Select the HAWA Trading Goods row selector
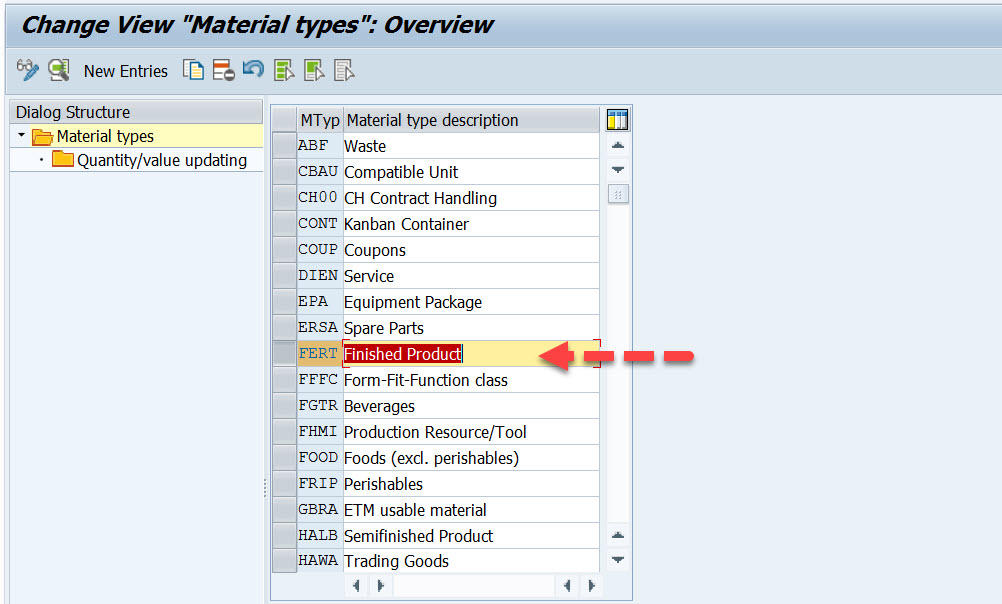Image resolution: width=1002 pixels, height=604 pixels. [283, 560]
